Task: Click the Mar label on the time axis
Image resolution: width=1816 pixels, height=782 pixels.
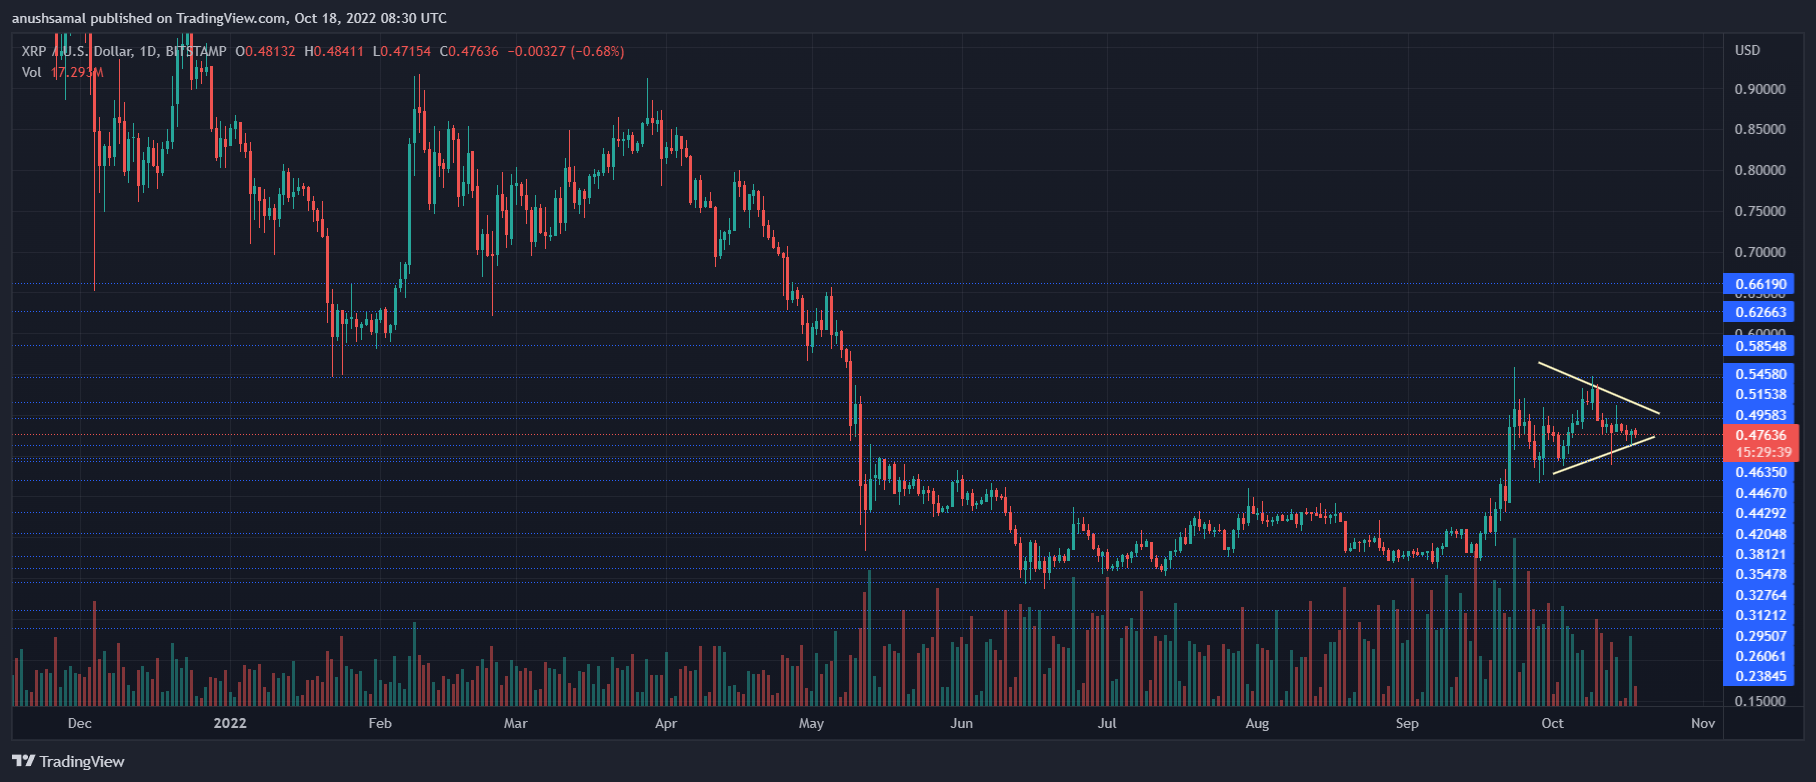Action: click(515, 723)
